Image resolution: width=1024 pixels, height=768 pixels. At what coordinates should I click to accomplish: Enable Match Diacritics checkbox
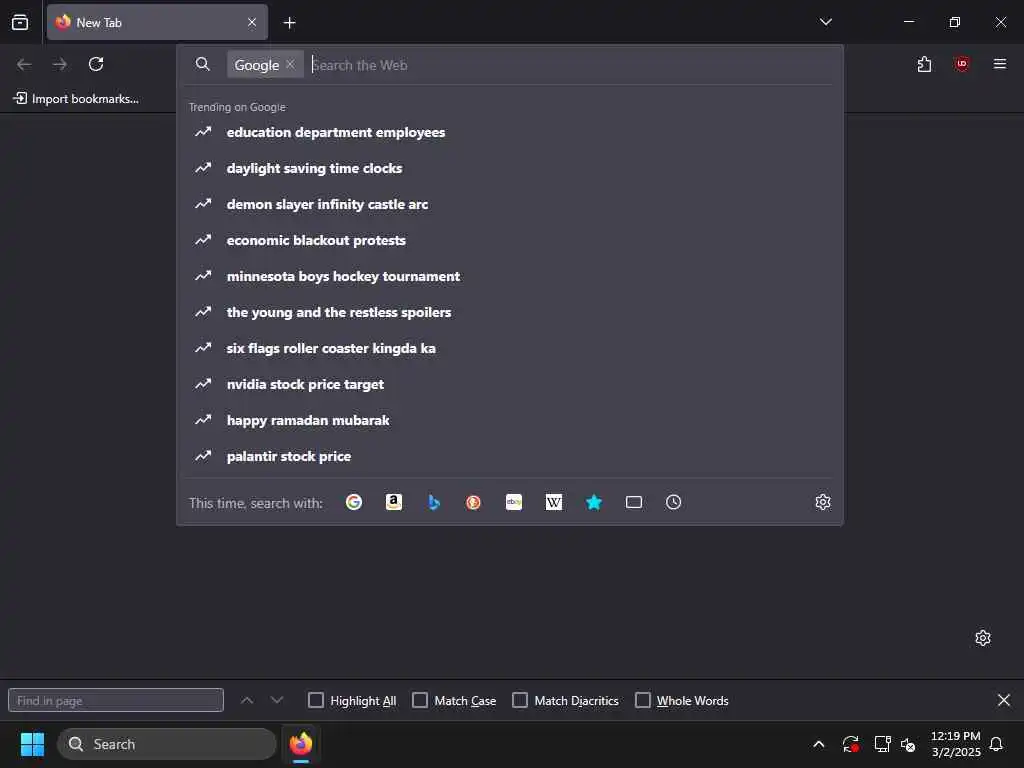click(520, 700)
